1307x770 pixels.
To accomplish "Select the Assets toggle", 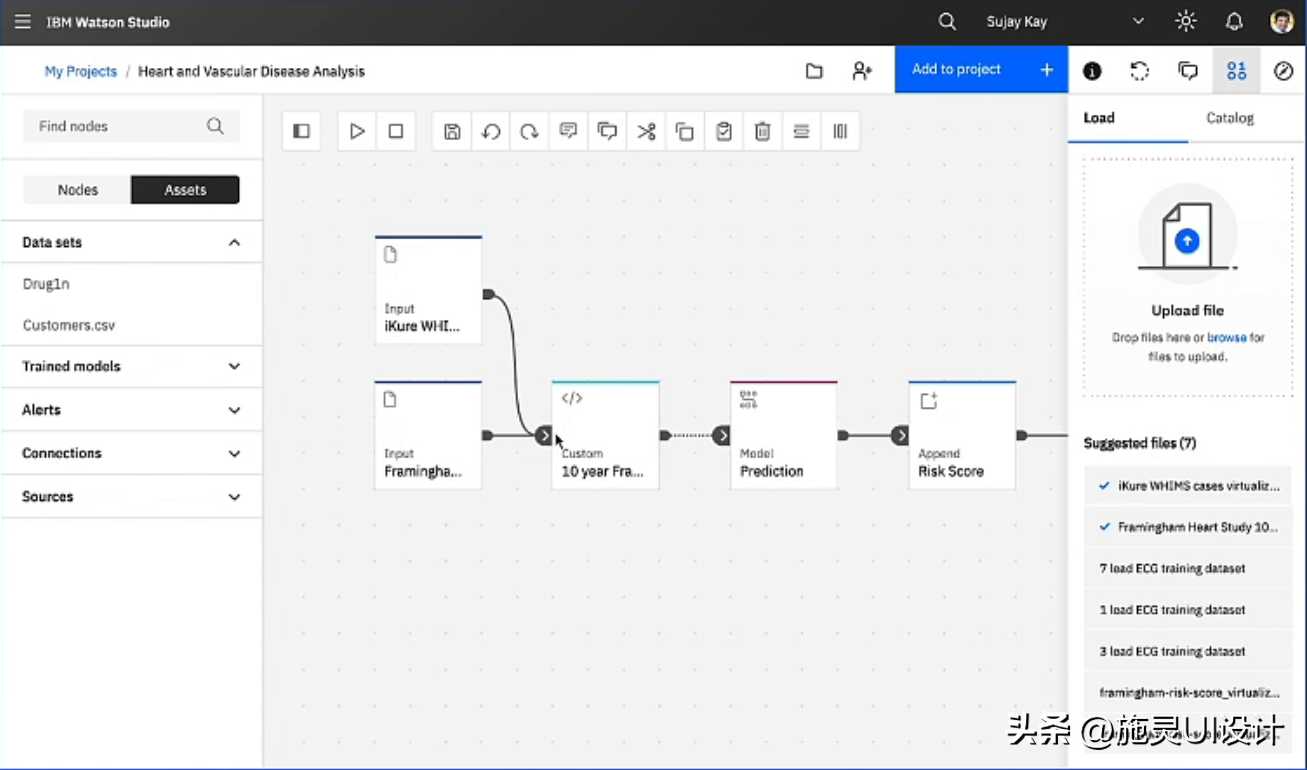I will [x=185, y=190].
